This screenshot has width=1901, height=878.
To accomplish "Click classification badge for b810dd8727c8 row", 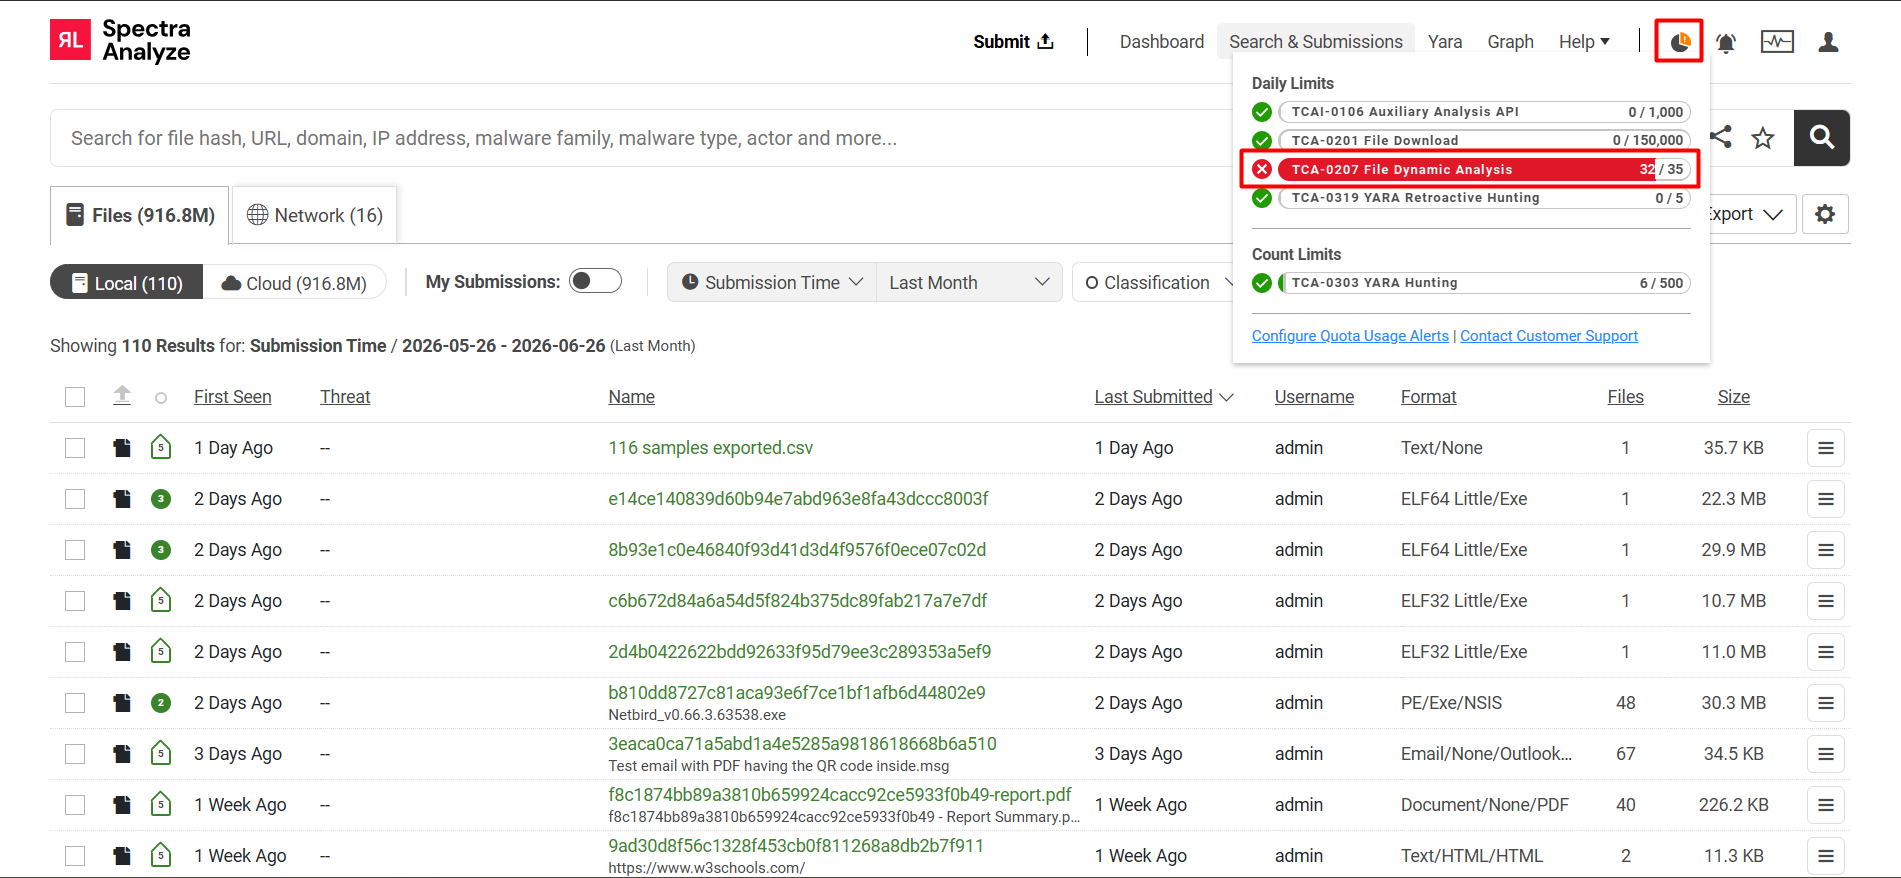I will coord(161,703).
